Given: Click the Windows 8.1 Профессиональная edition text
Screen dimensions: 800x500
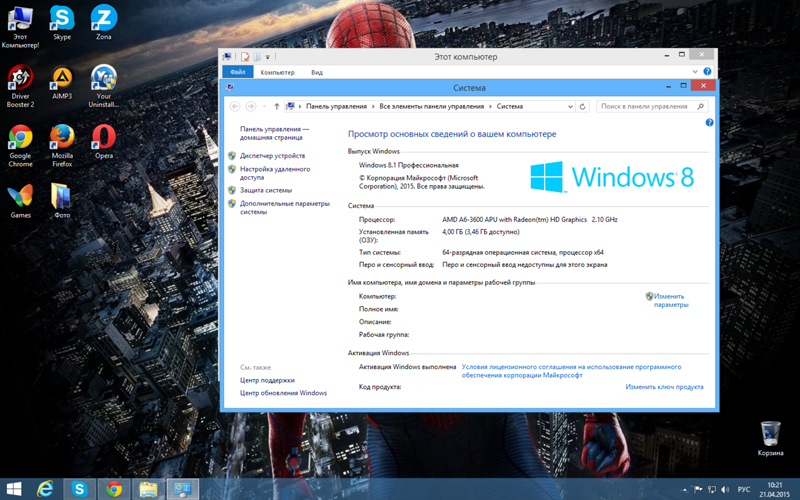Looking at the screenshot, I should [409, 165].
